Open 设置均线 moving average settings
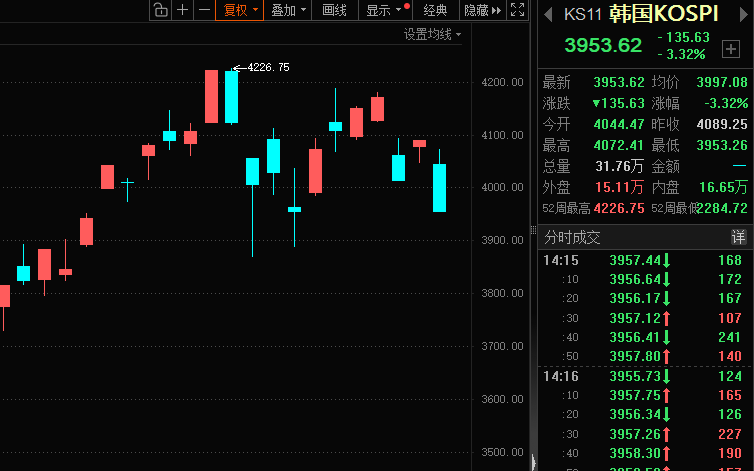The height and width of the screenshot is (471, 754). pos(432,34)
